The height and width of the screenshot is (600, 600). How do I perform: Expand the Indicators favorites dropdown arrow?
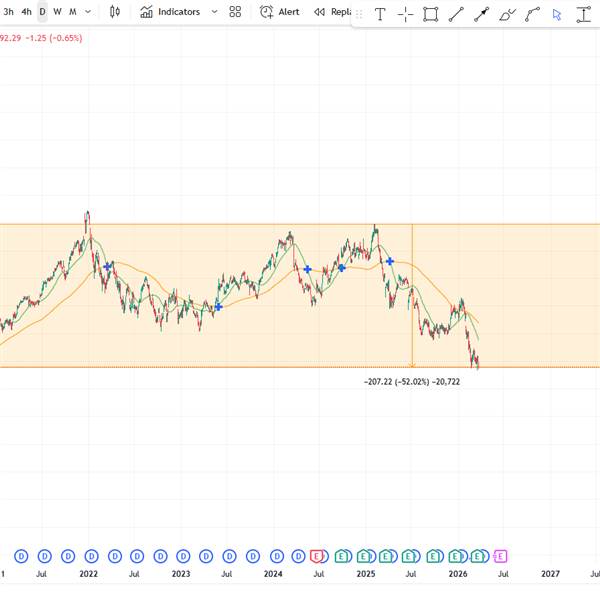click(215, 12)
